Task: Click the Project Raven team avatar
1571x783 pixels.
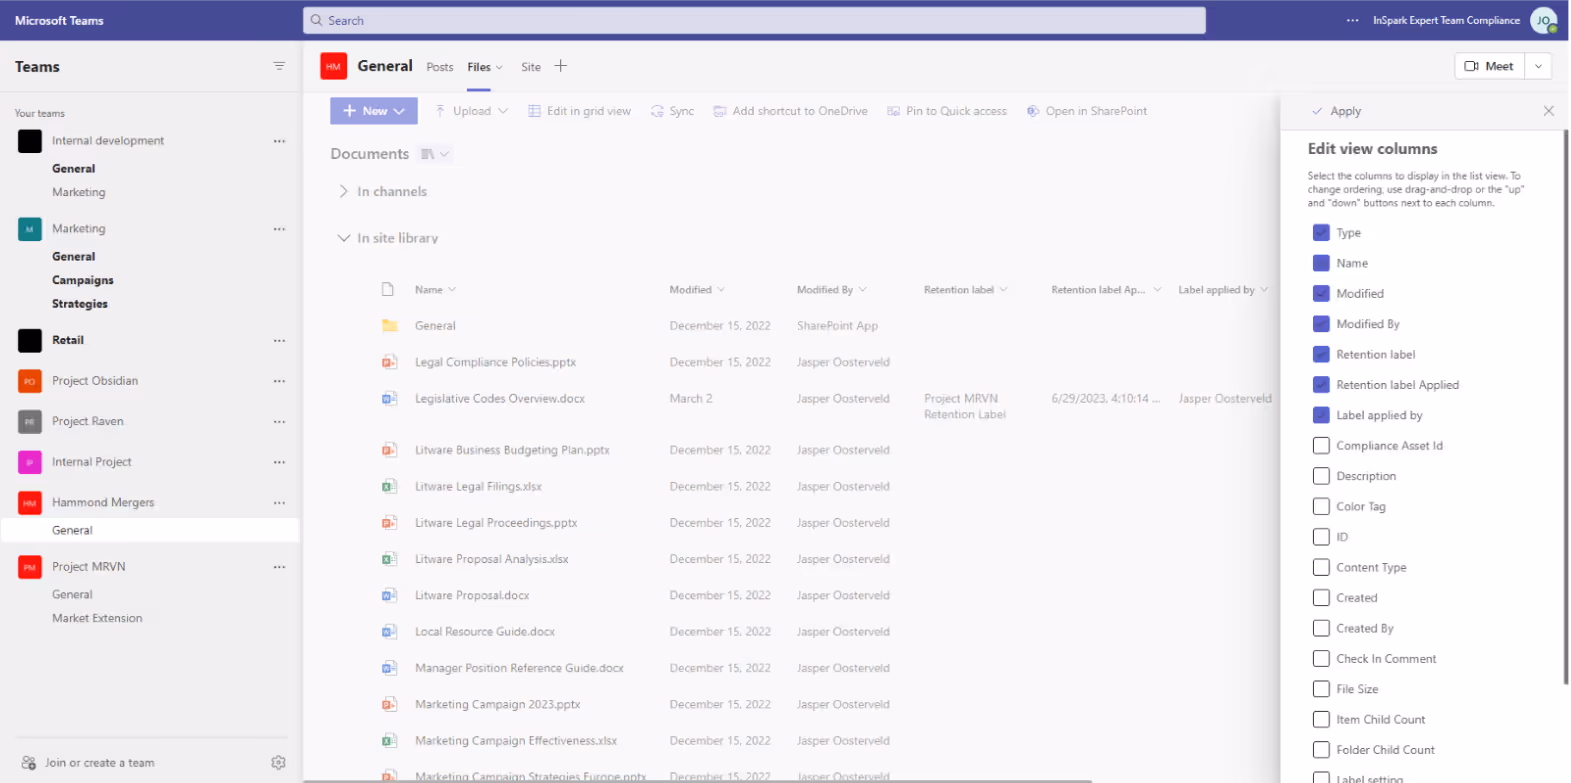Action: [x=30, y=422]
